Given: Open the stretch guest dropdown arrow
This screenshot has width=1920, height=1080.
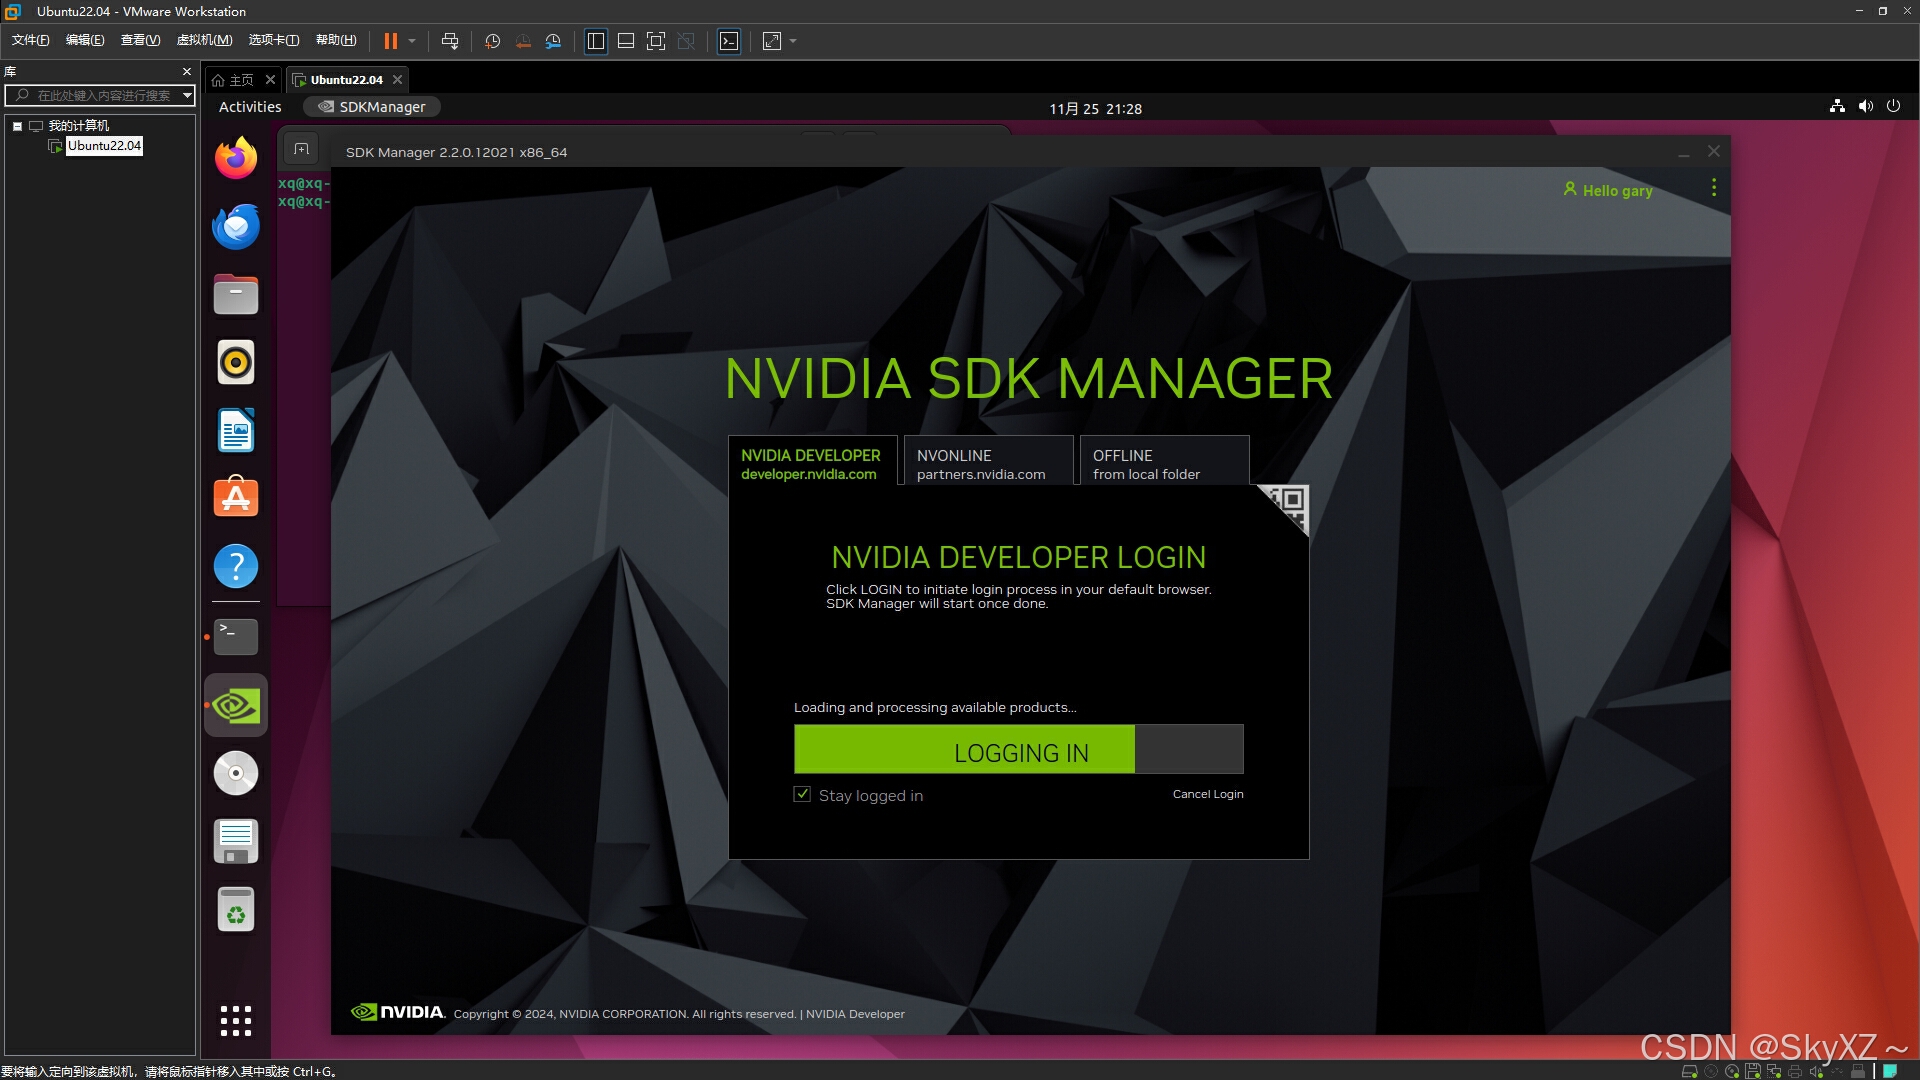Looking at the screenshot, I should (793, 41).
